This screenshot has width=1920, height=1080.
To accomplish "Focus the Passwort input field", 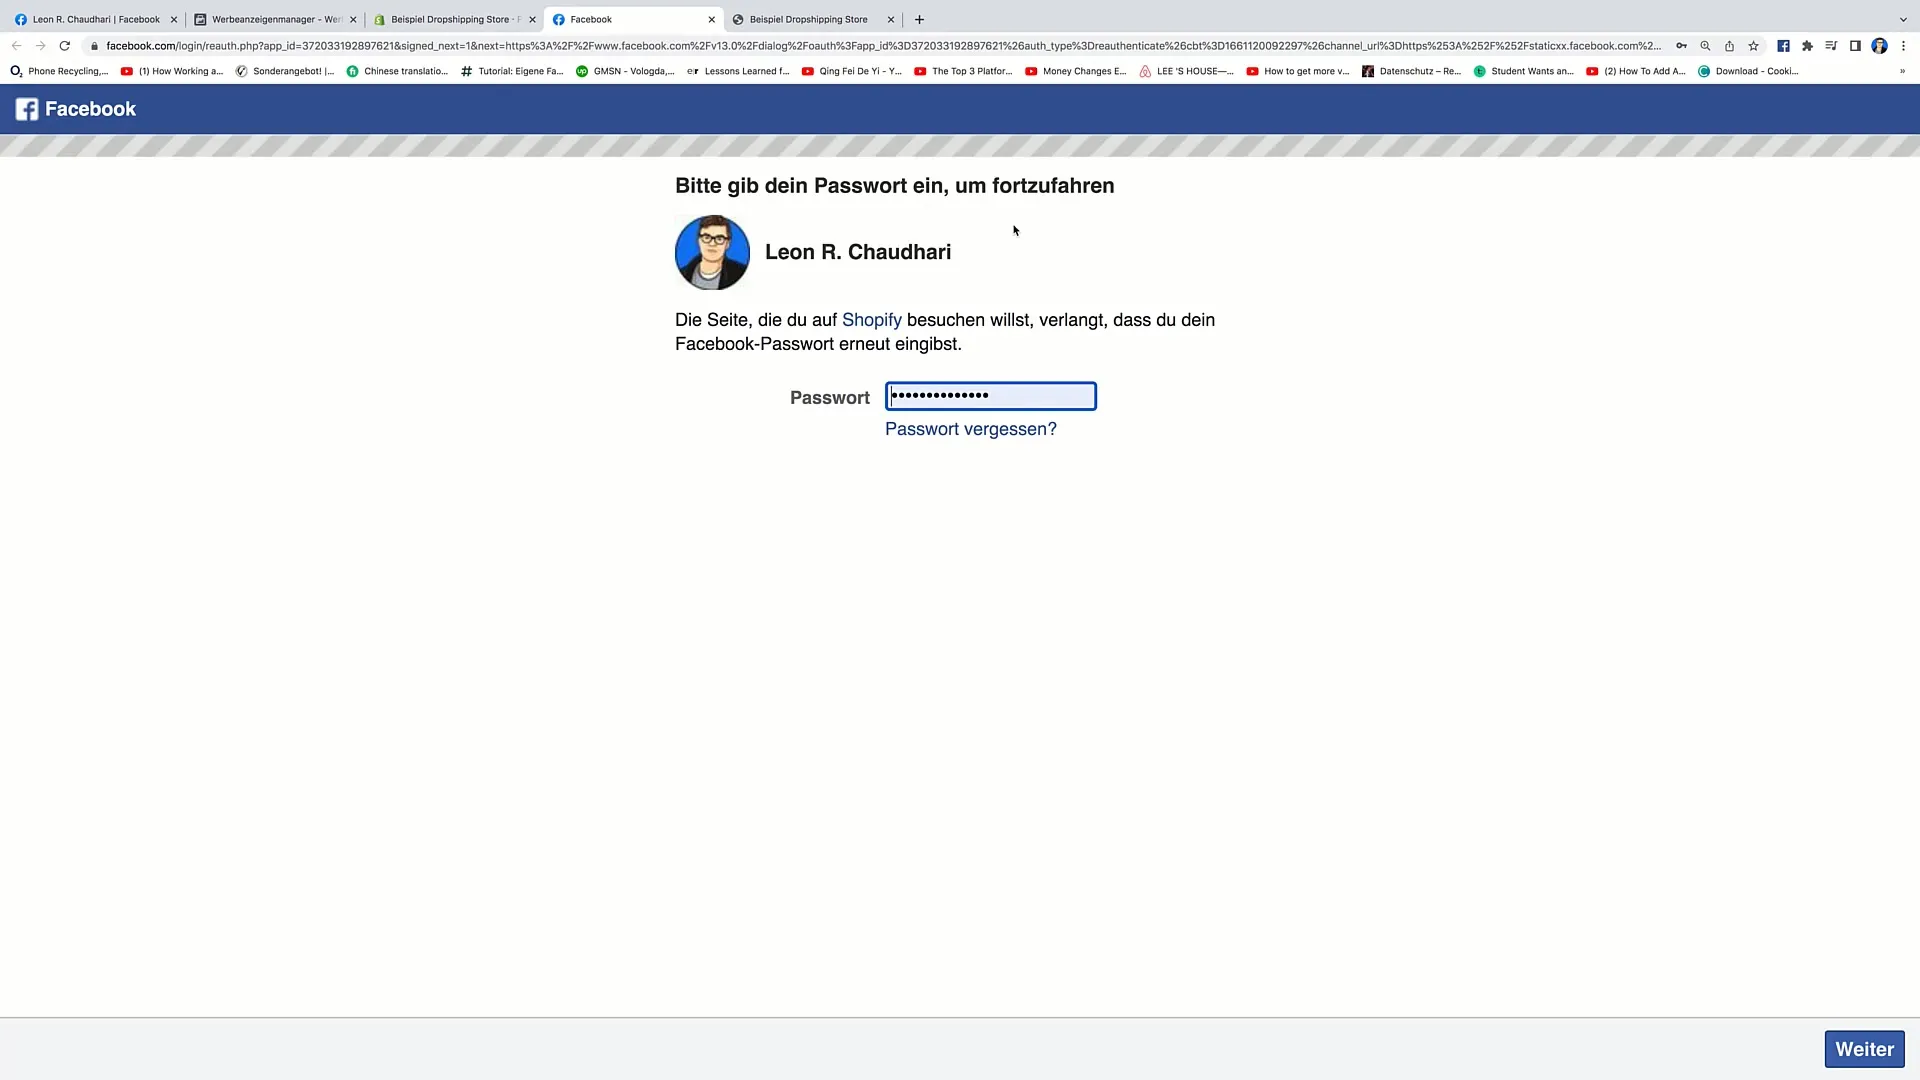I will pos(990,396).
